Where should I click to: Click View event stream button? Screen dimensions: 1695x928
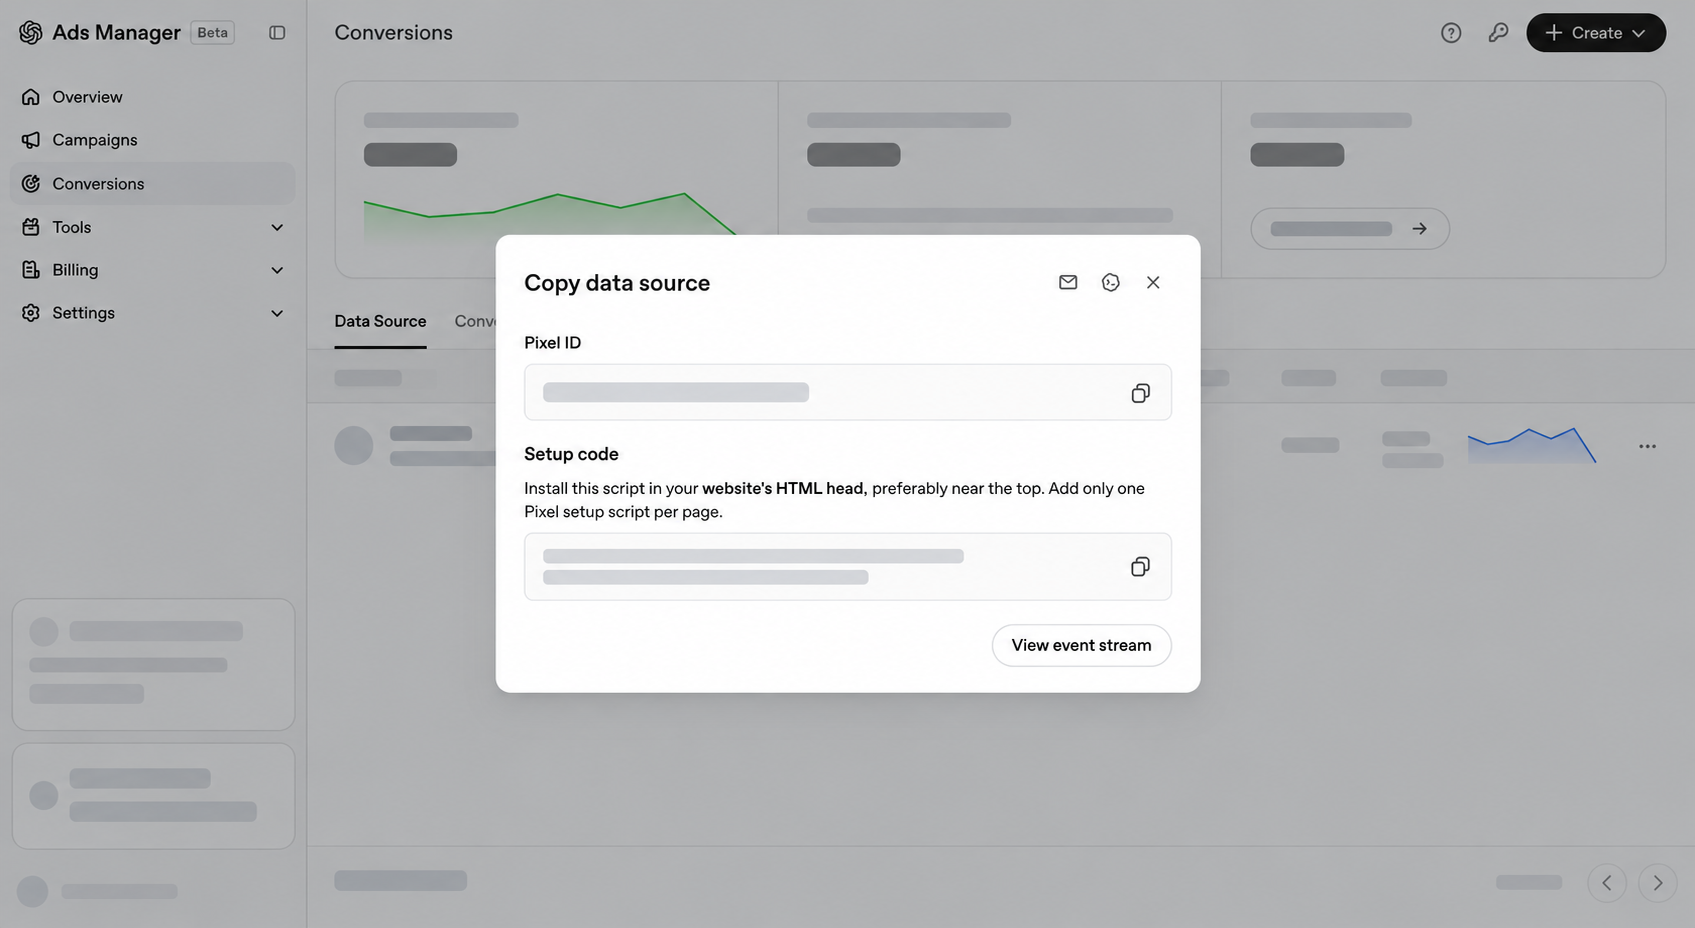tap(1081, 646)
